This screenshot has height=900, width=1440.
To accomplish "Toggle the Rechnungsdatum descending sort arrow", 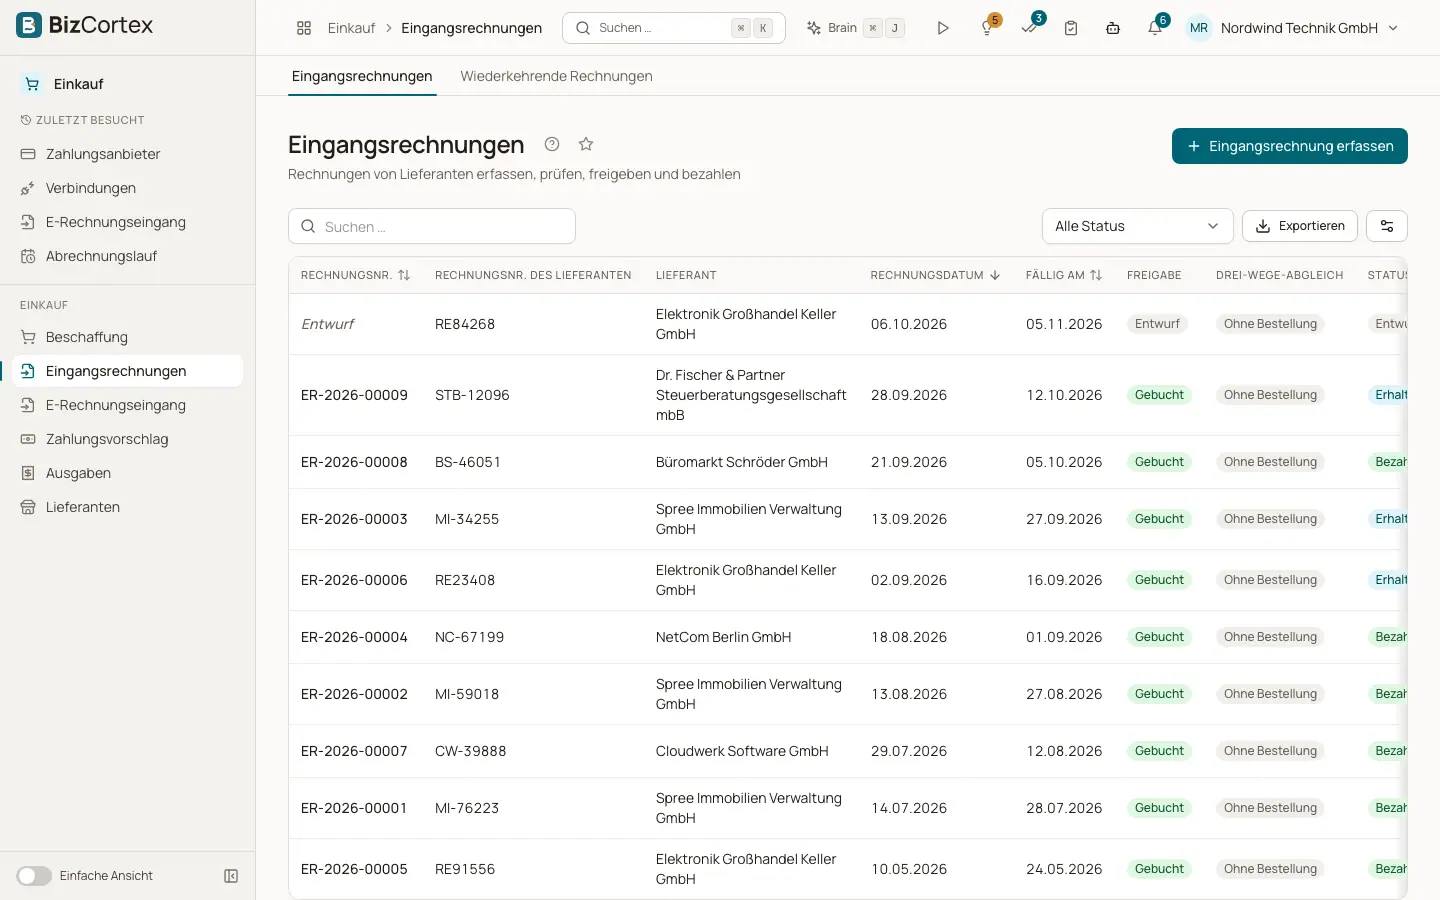I will click(995, 275).
